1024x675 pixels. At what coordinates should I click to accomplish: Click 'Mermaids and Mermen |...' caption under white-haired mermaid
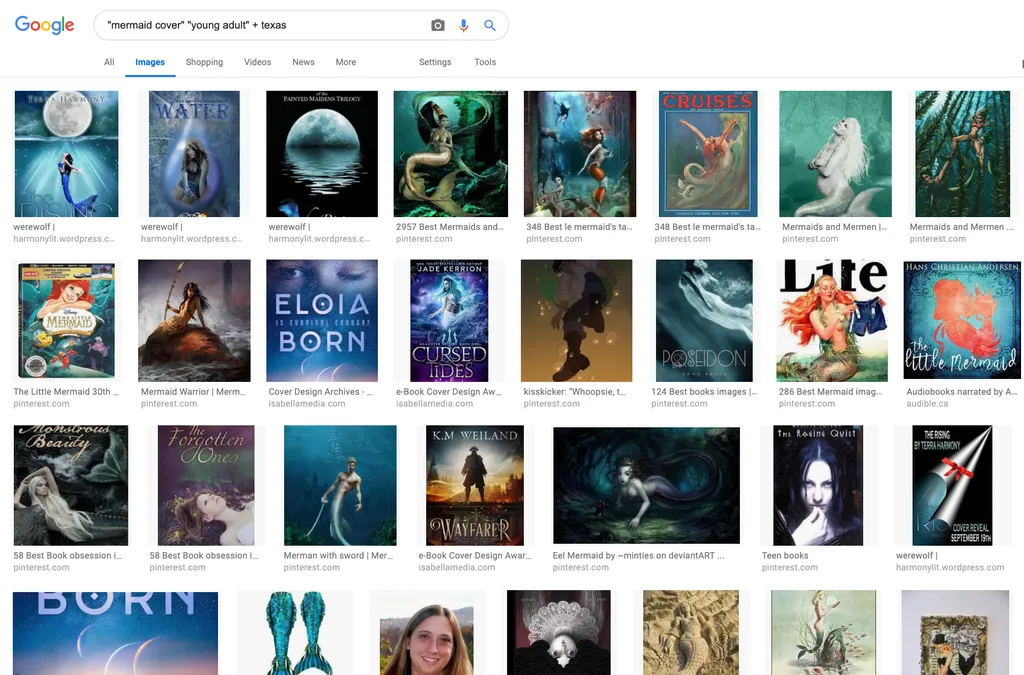point(835,227)
